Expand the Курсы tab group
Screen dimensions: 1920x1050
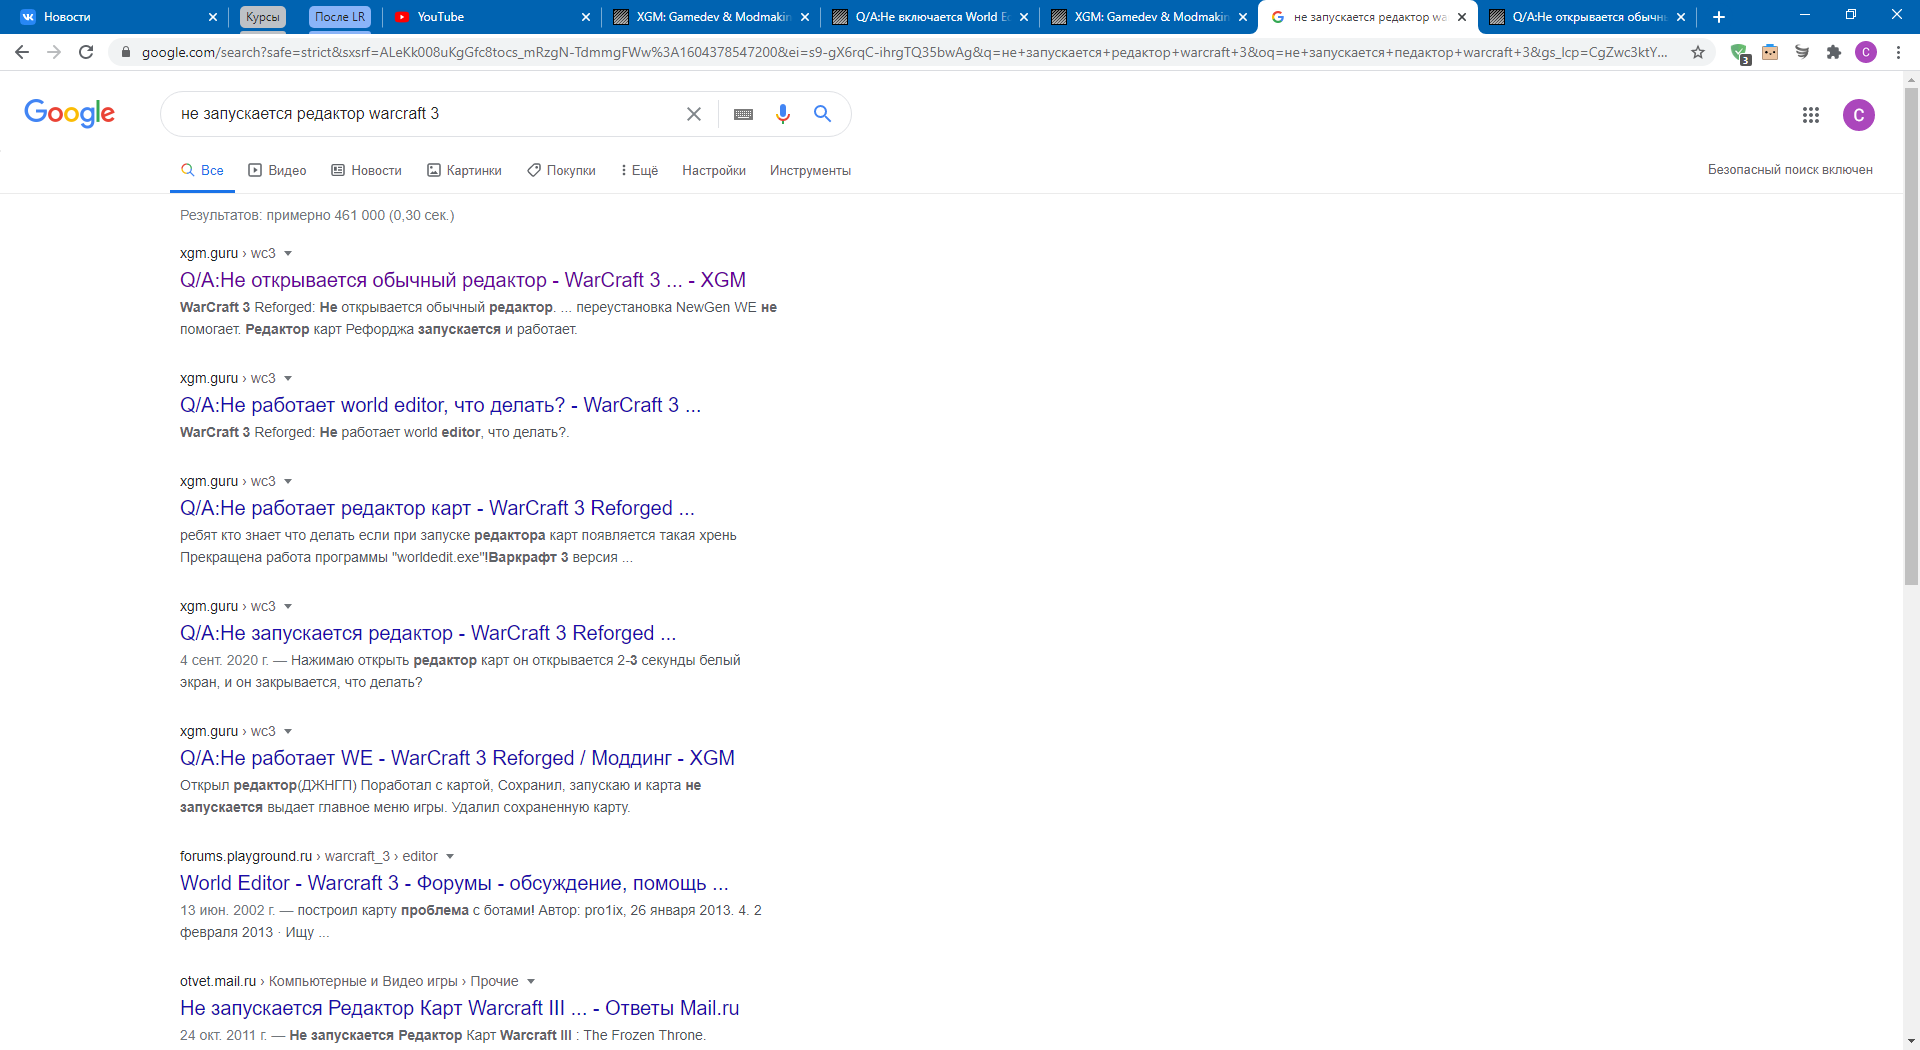tap(263, 17)
